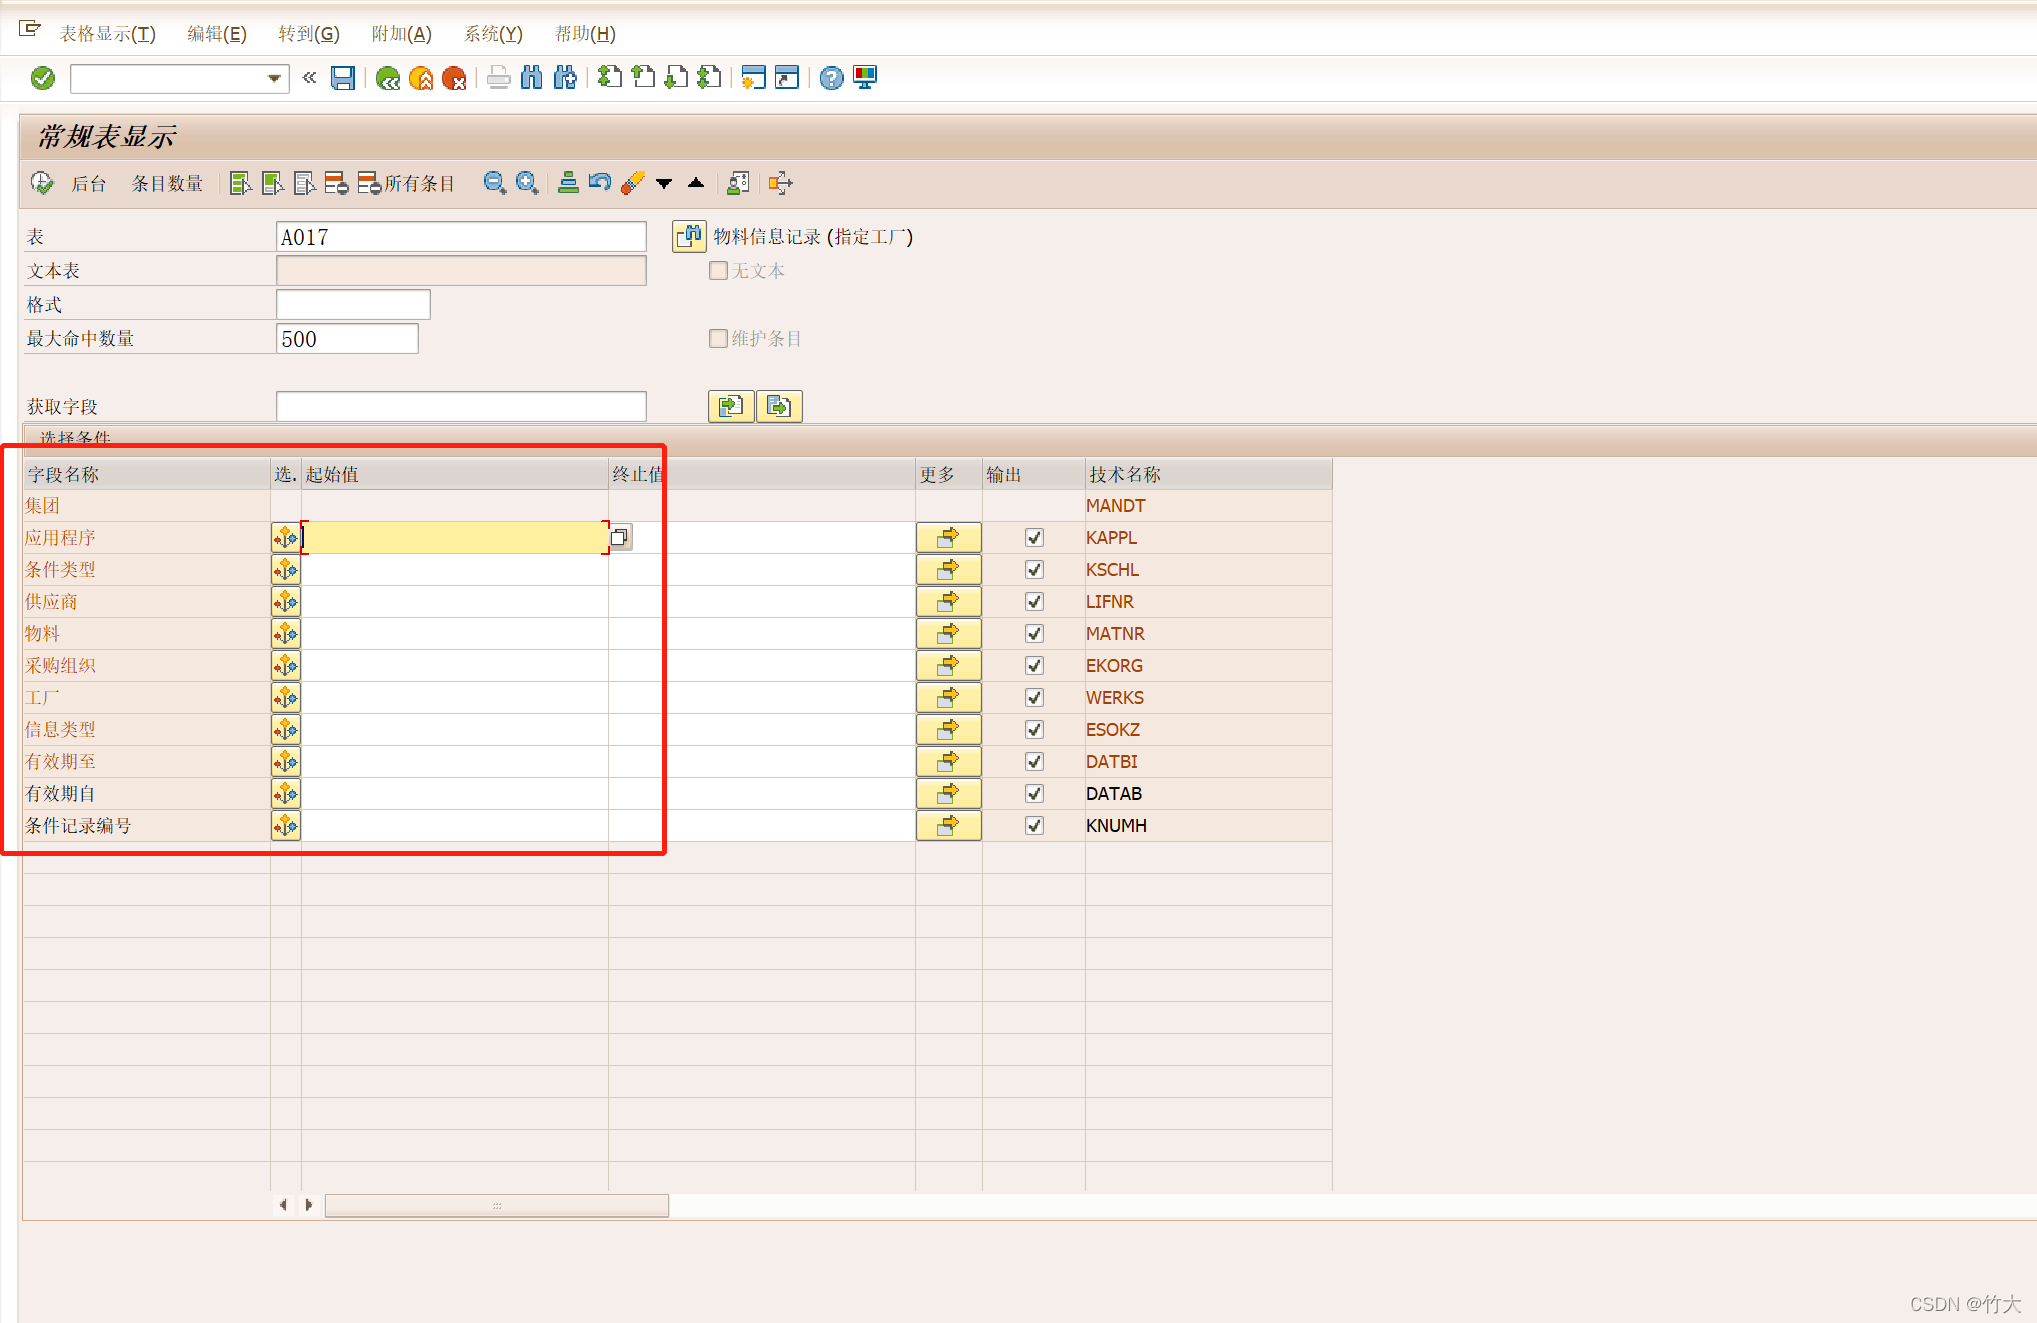Open the 表格显示(T) menu
Viewport: 2037px width, 1323px height.
click(x=107, y=34)
